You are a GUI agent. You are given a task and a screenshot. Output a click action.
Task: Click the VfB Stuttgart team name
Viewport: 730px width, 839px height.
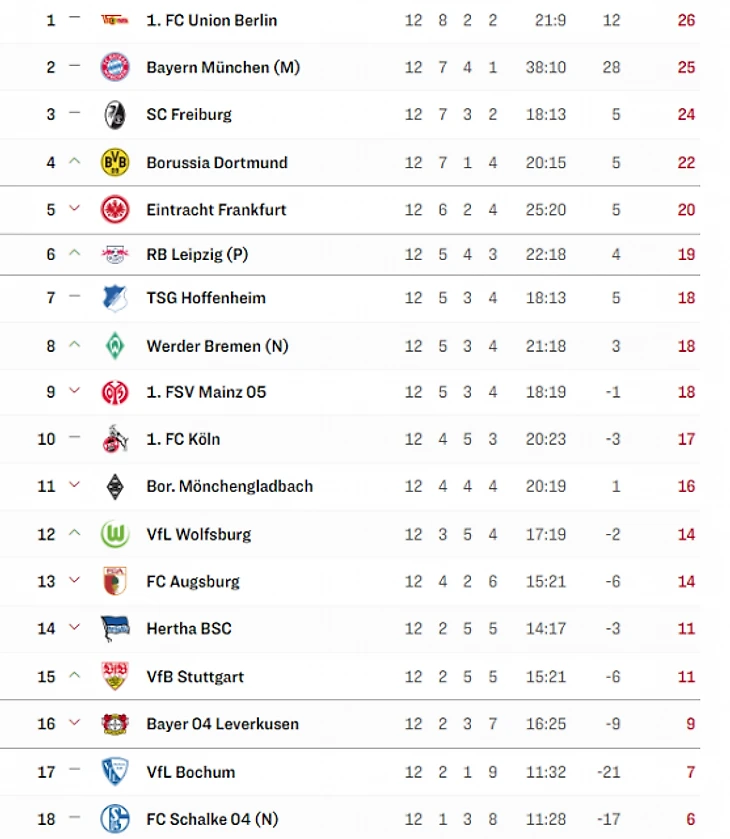click(195, 676)
